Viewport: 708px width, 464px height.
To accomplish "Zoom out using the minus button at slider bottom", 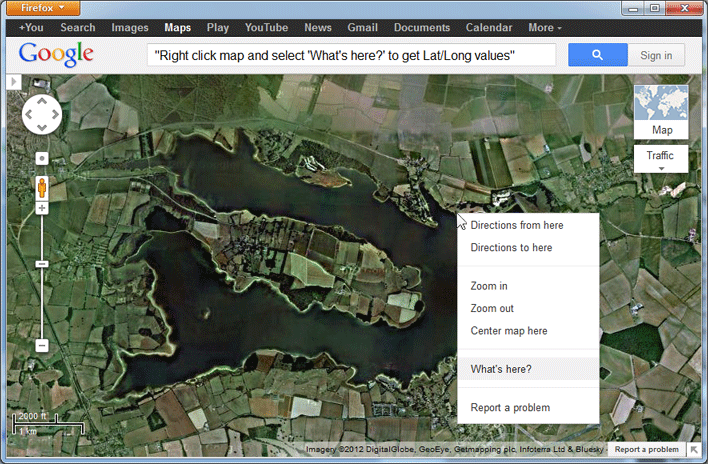I will click(42, 346).
